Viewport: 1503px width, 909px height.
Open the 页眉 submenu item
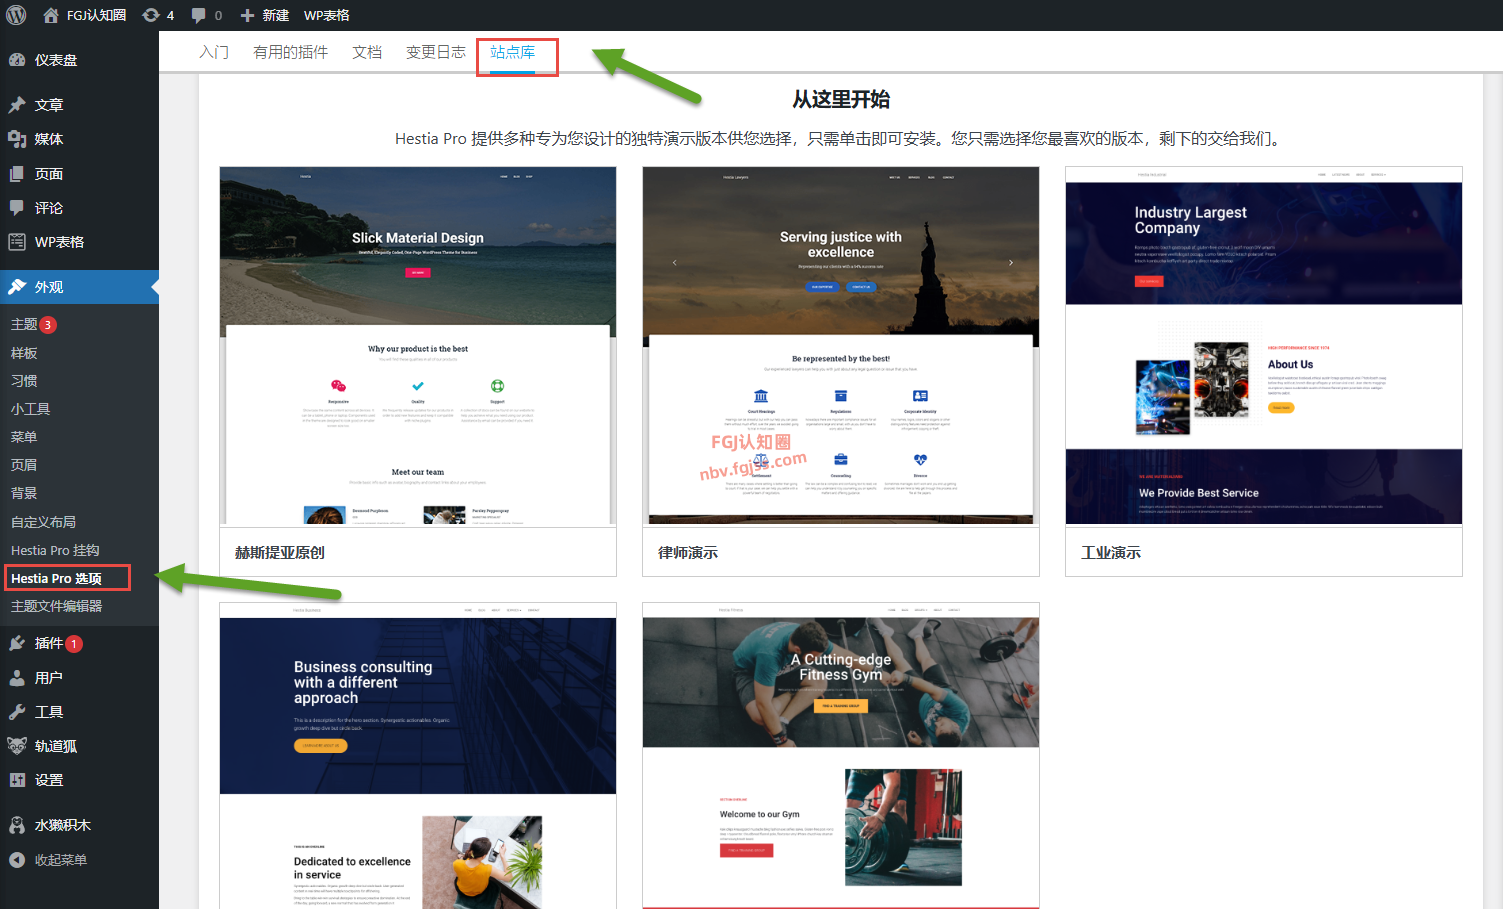pyautogui.click(x=24, y=465)
